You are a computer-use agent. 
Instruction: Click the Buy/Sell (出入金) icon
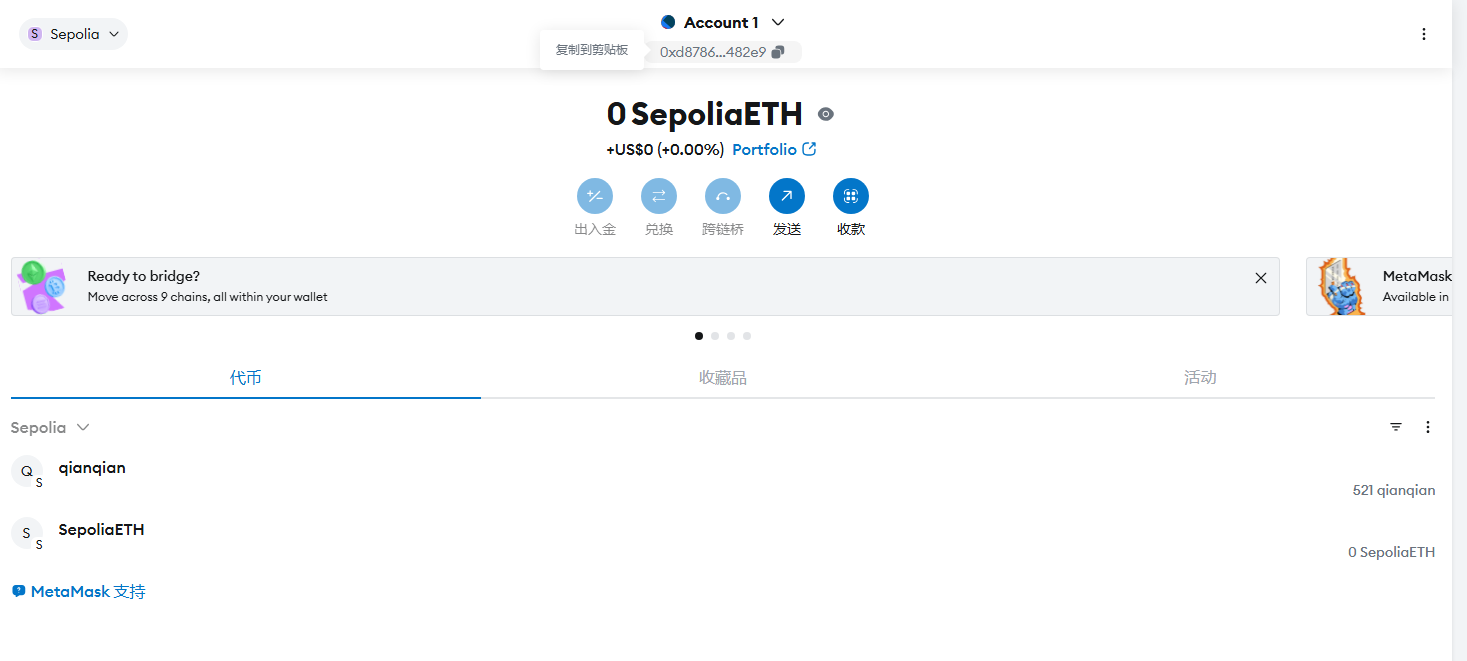point(594,196)
